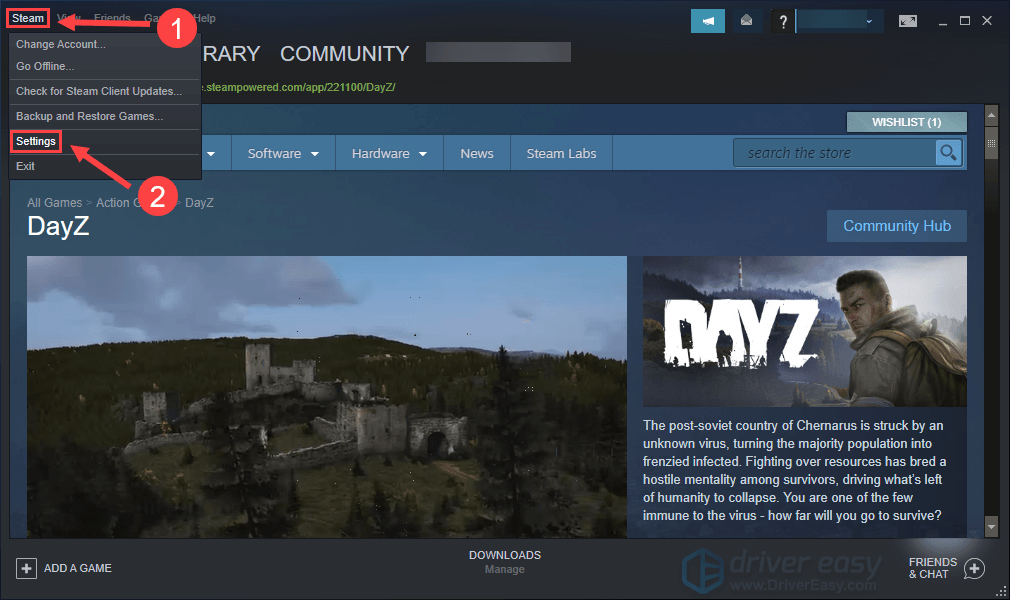Enter Big Picture mode
Image resolution: width=1010 pixels, height=600 pixels.
tap(908, 20)
